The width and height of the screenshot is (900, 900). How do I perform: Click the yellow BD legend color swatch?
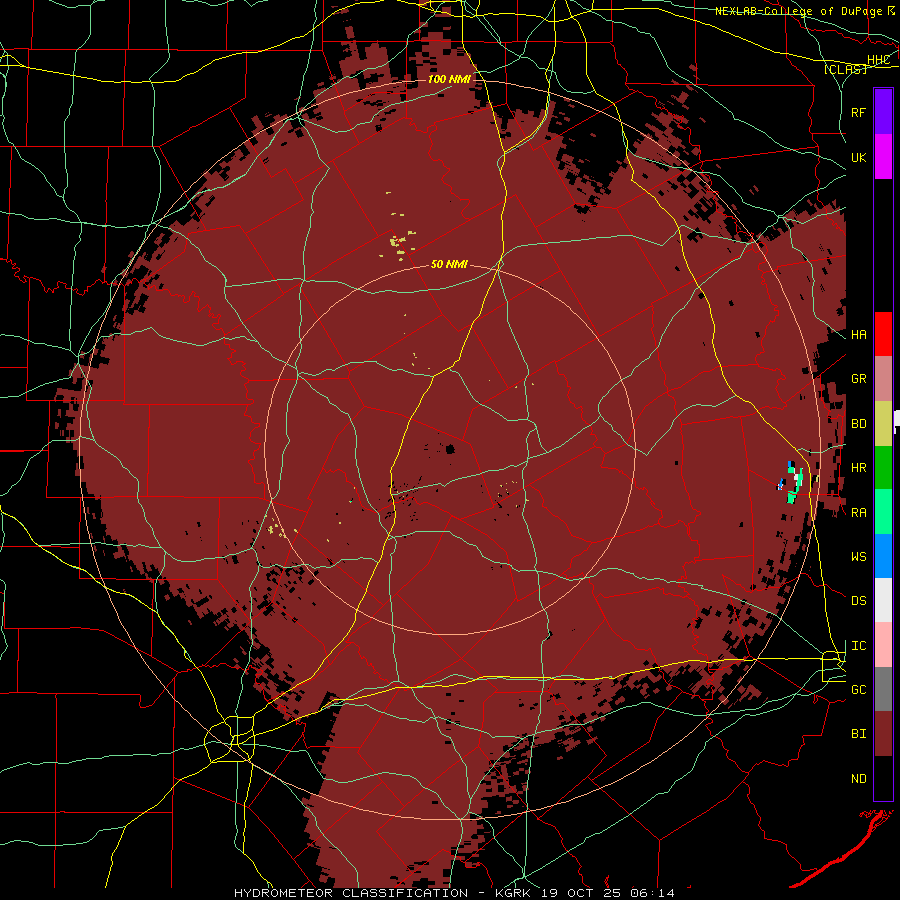(883, 424)
